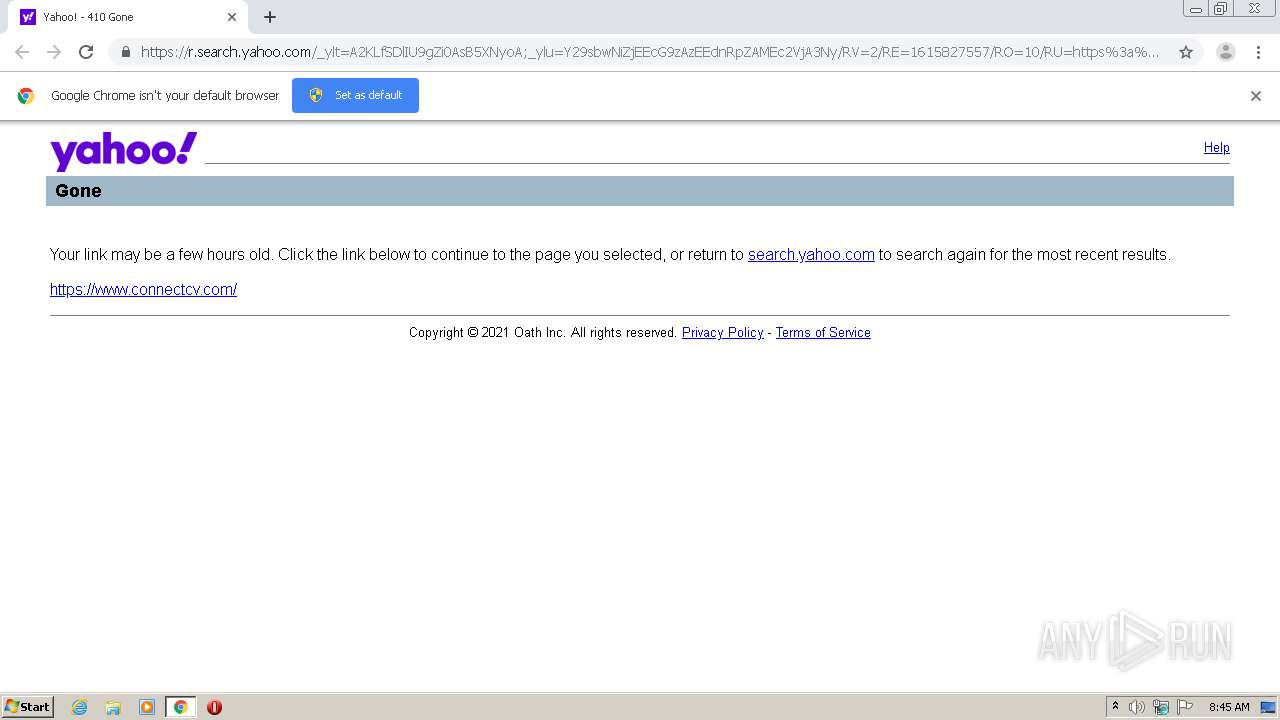Minimize the Chrome window
The width and height of the screenshot is (1280, 720).
point(1195,9)
